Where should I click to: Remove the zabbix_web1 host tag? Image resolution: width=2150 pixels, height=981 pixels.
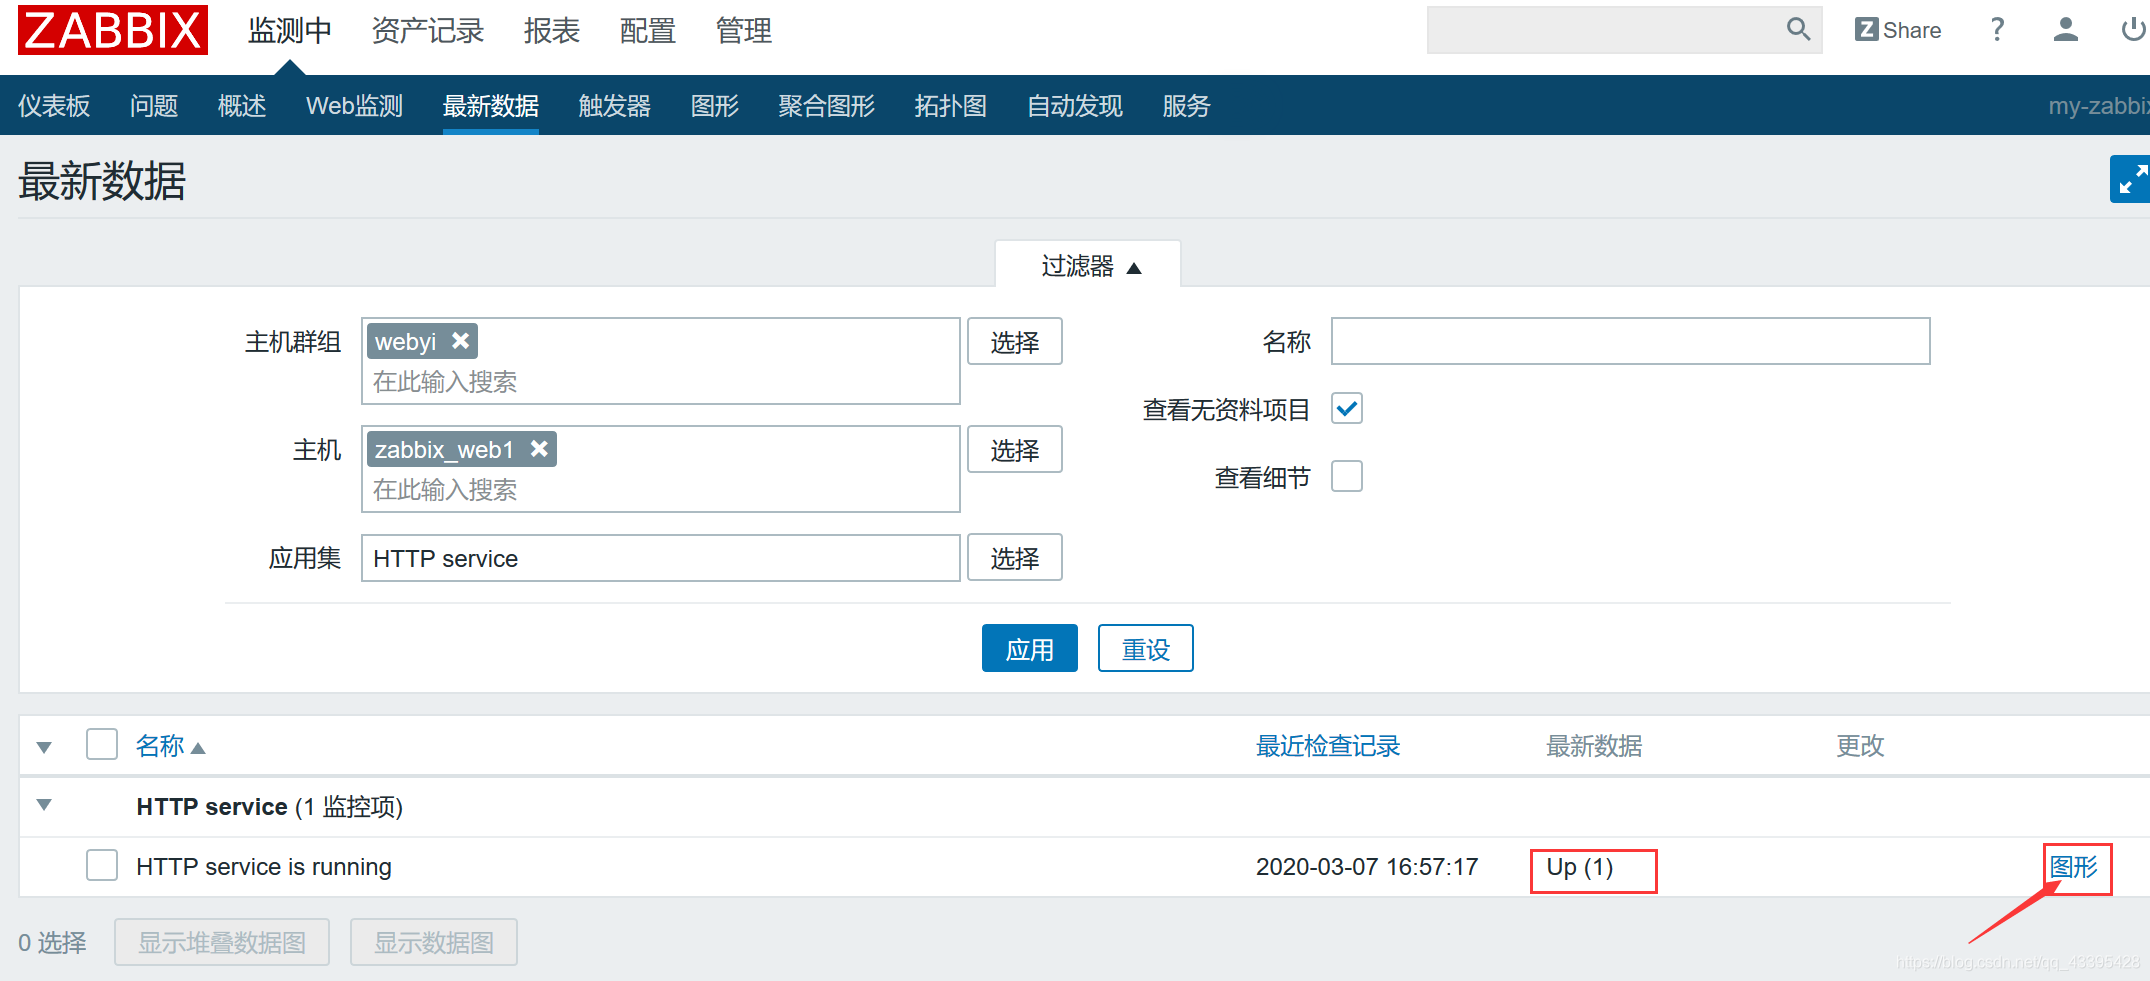539,449
